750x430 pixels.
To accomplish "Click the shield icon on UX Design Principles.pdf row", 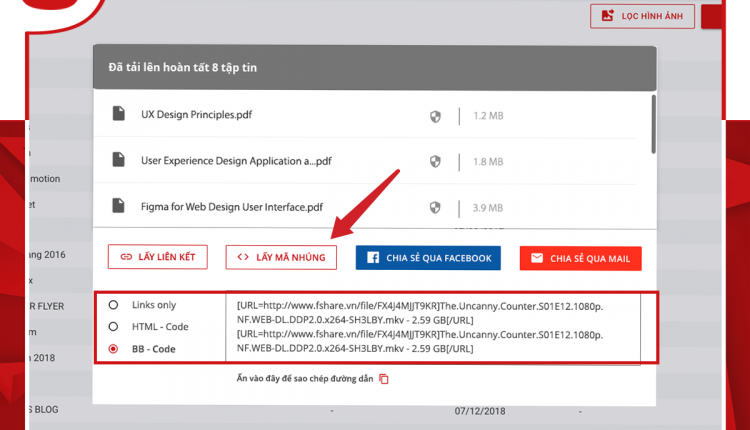I will 435,116.
